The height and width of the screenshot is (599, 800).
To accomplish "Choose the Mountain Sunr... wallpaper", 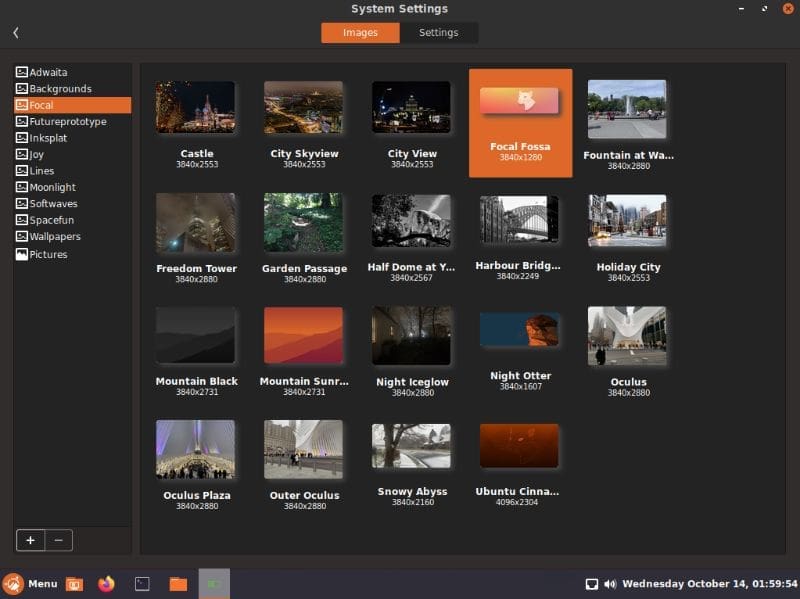I will pyautogui.click(x=304, y=335).
